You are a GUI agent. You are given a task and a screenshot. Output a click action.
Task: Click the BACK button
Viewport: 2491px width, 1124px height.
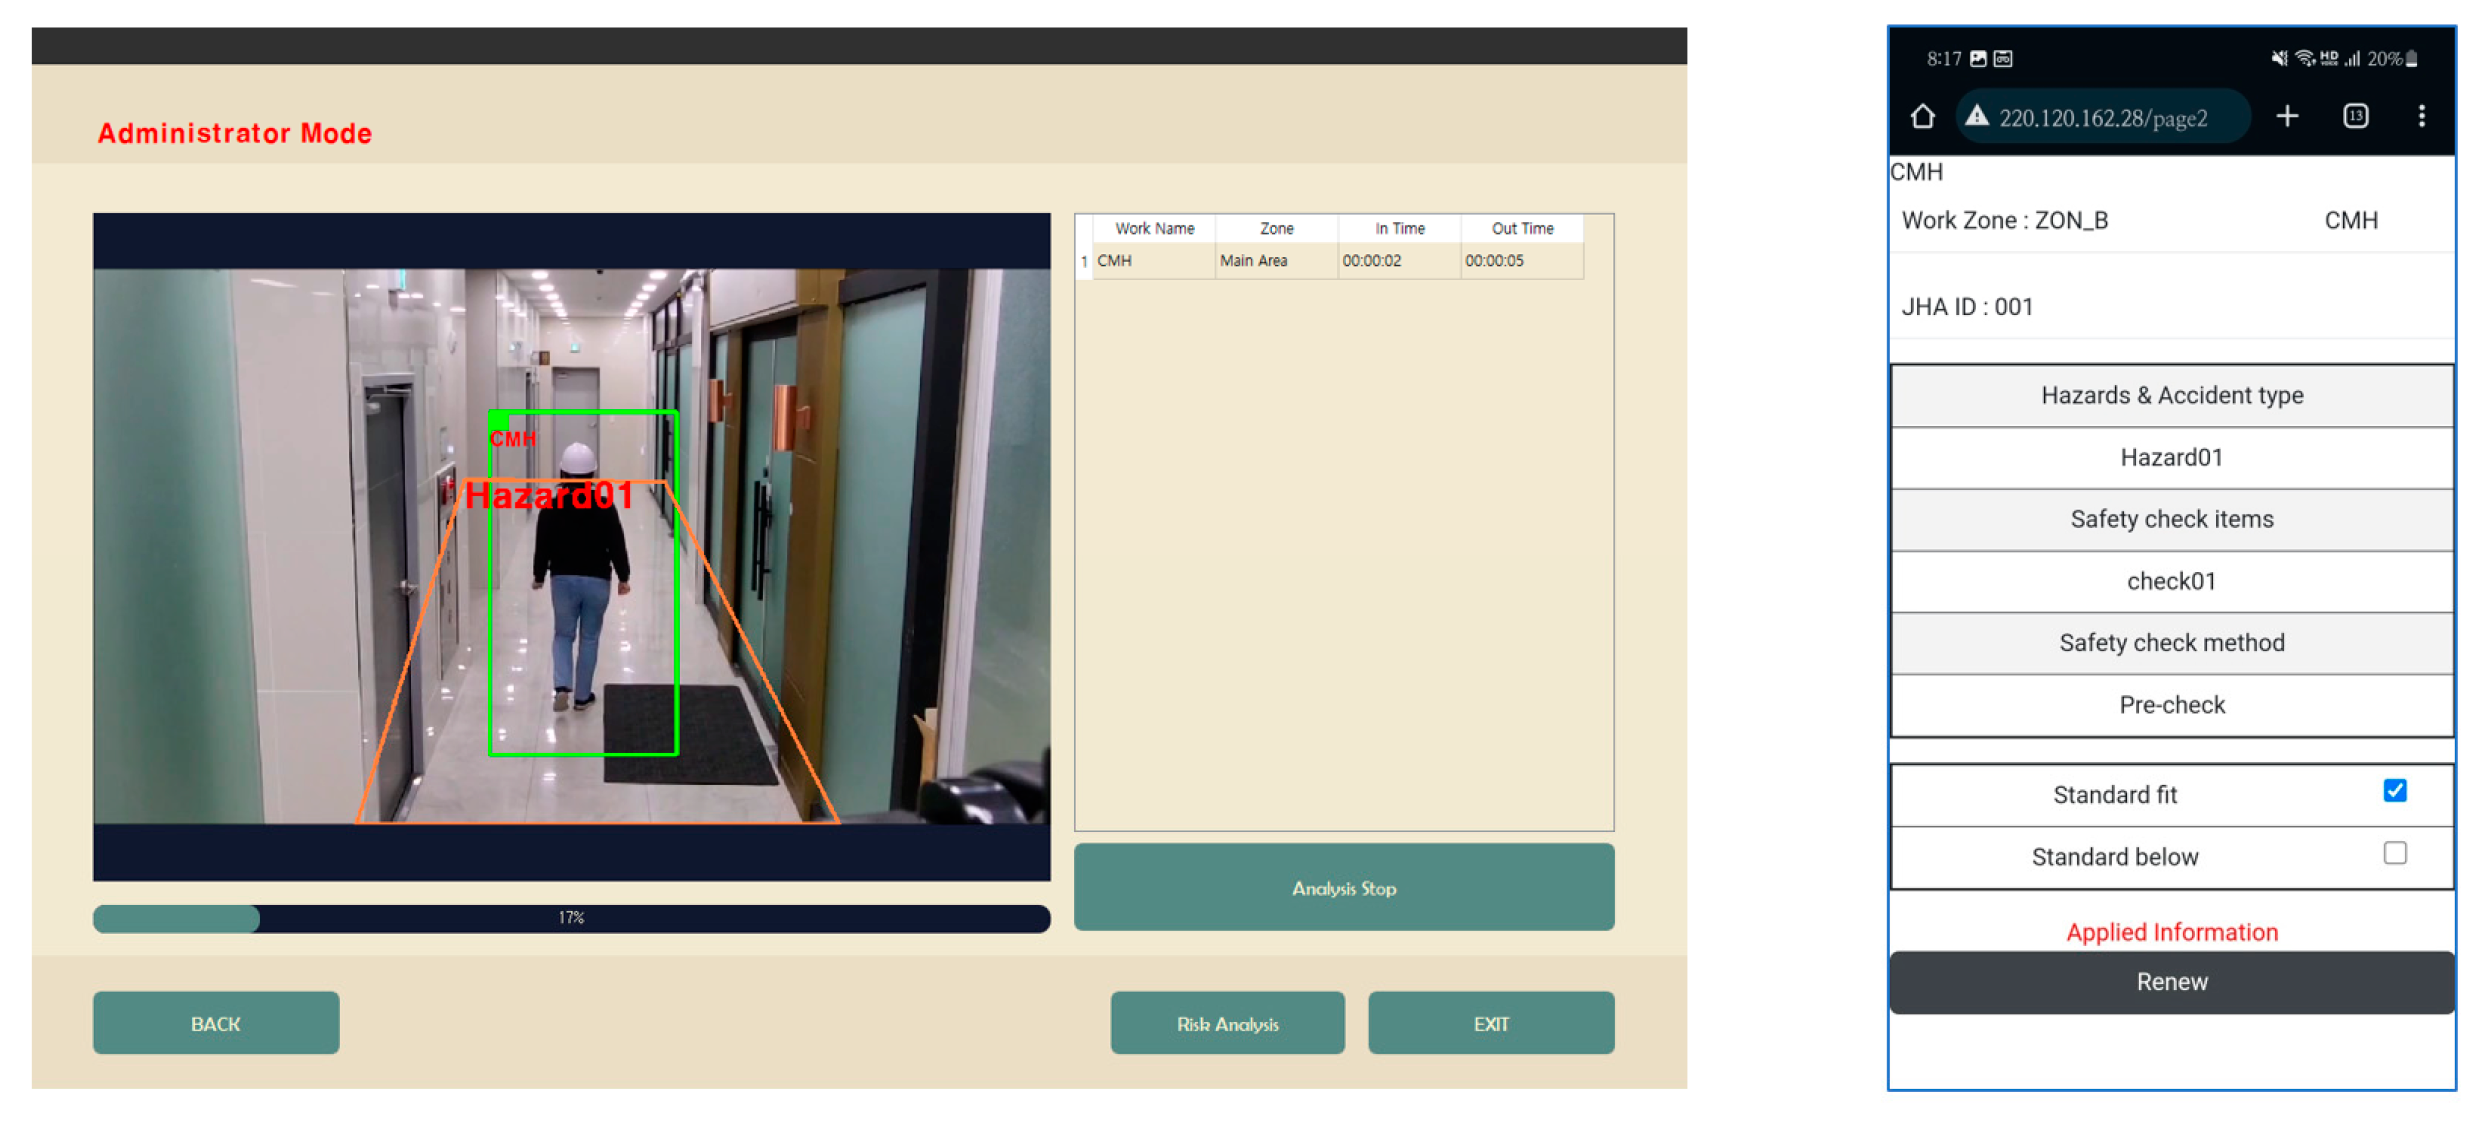[x=216, y=1023]
